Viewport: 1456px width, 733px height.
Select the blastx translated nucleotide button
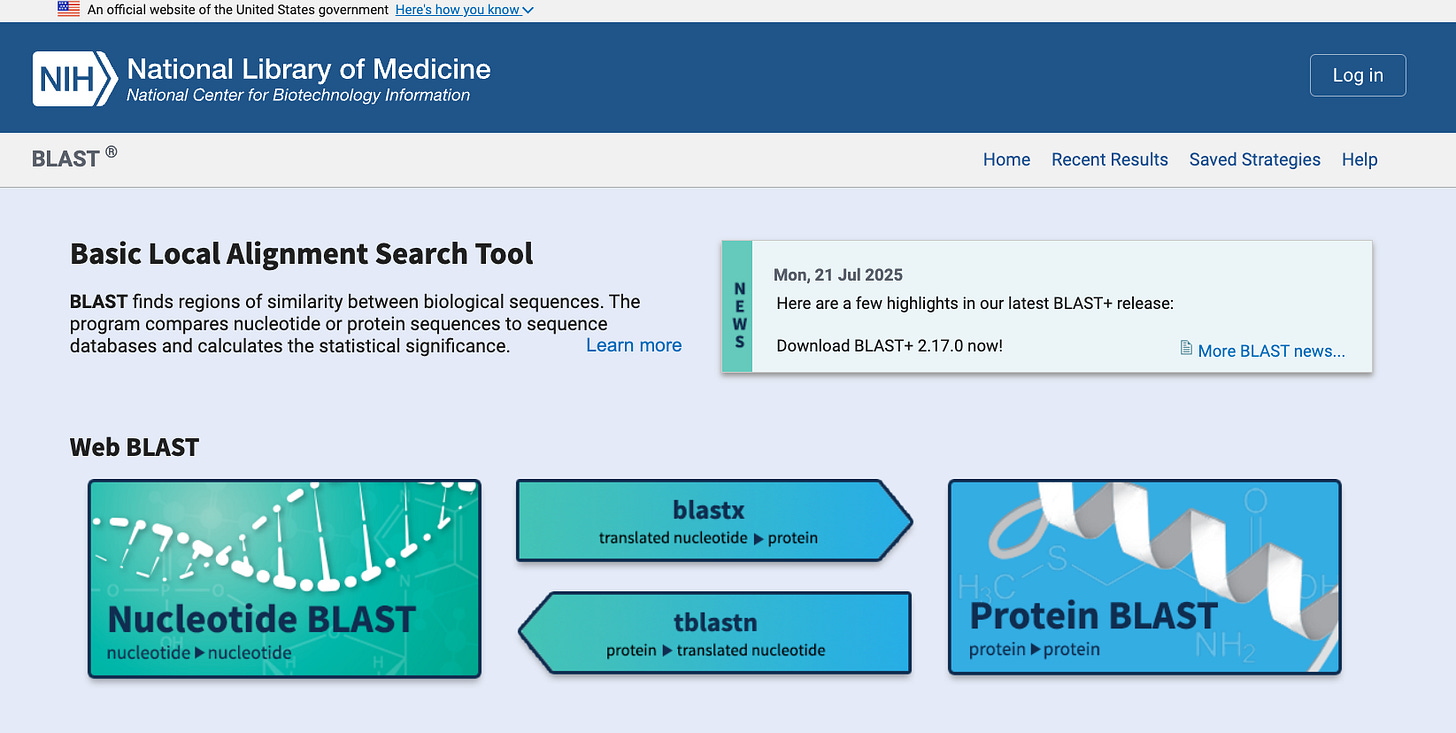click(x=714, y=521)
